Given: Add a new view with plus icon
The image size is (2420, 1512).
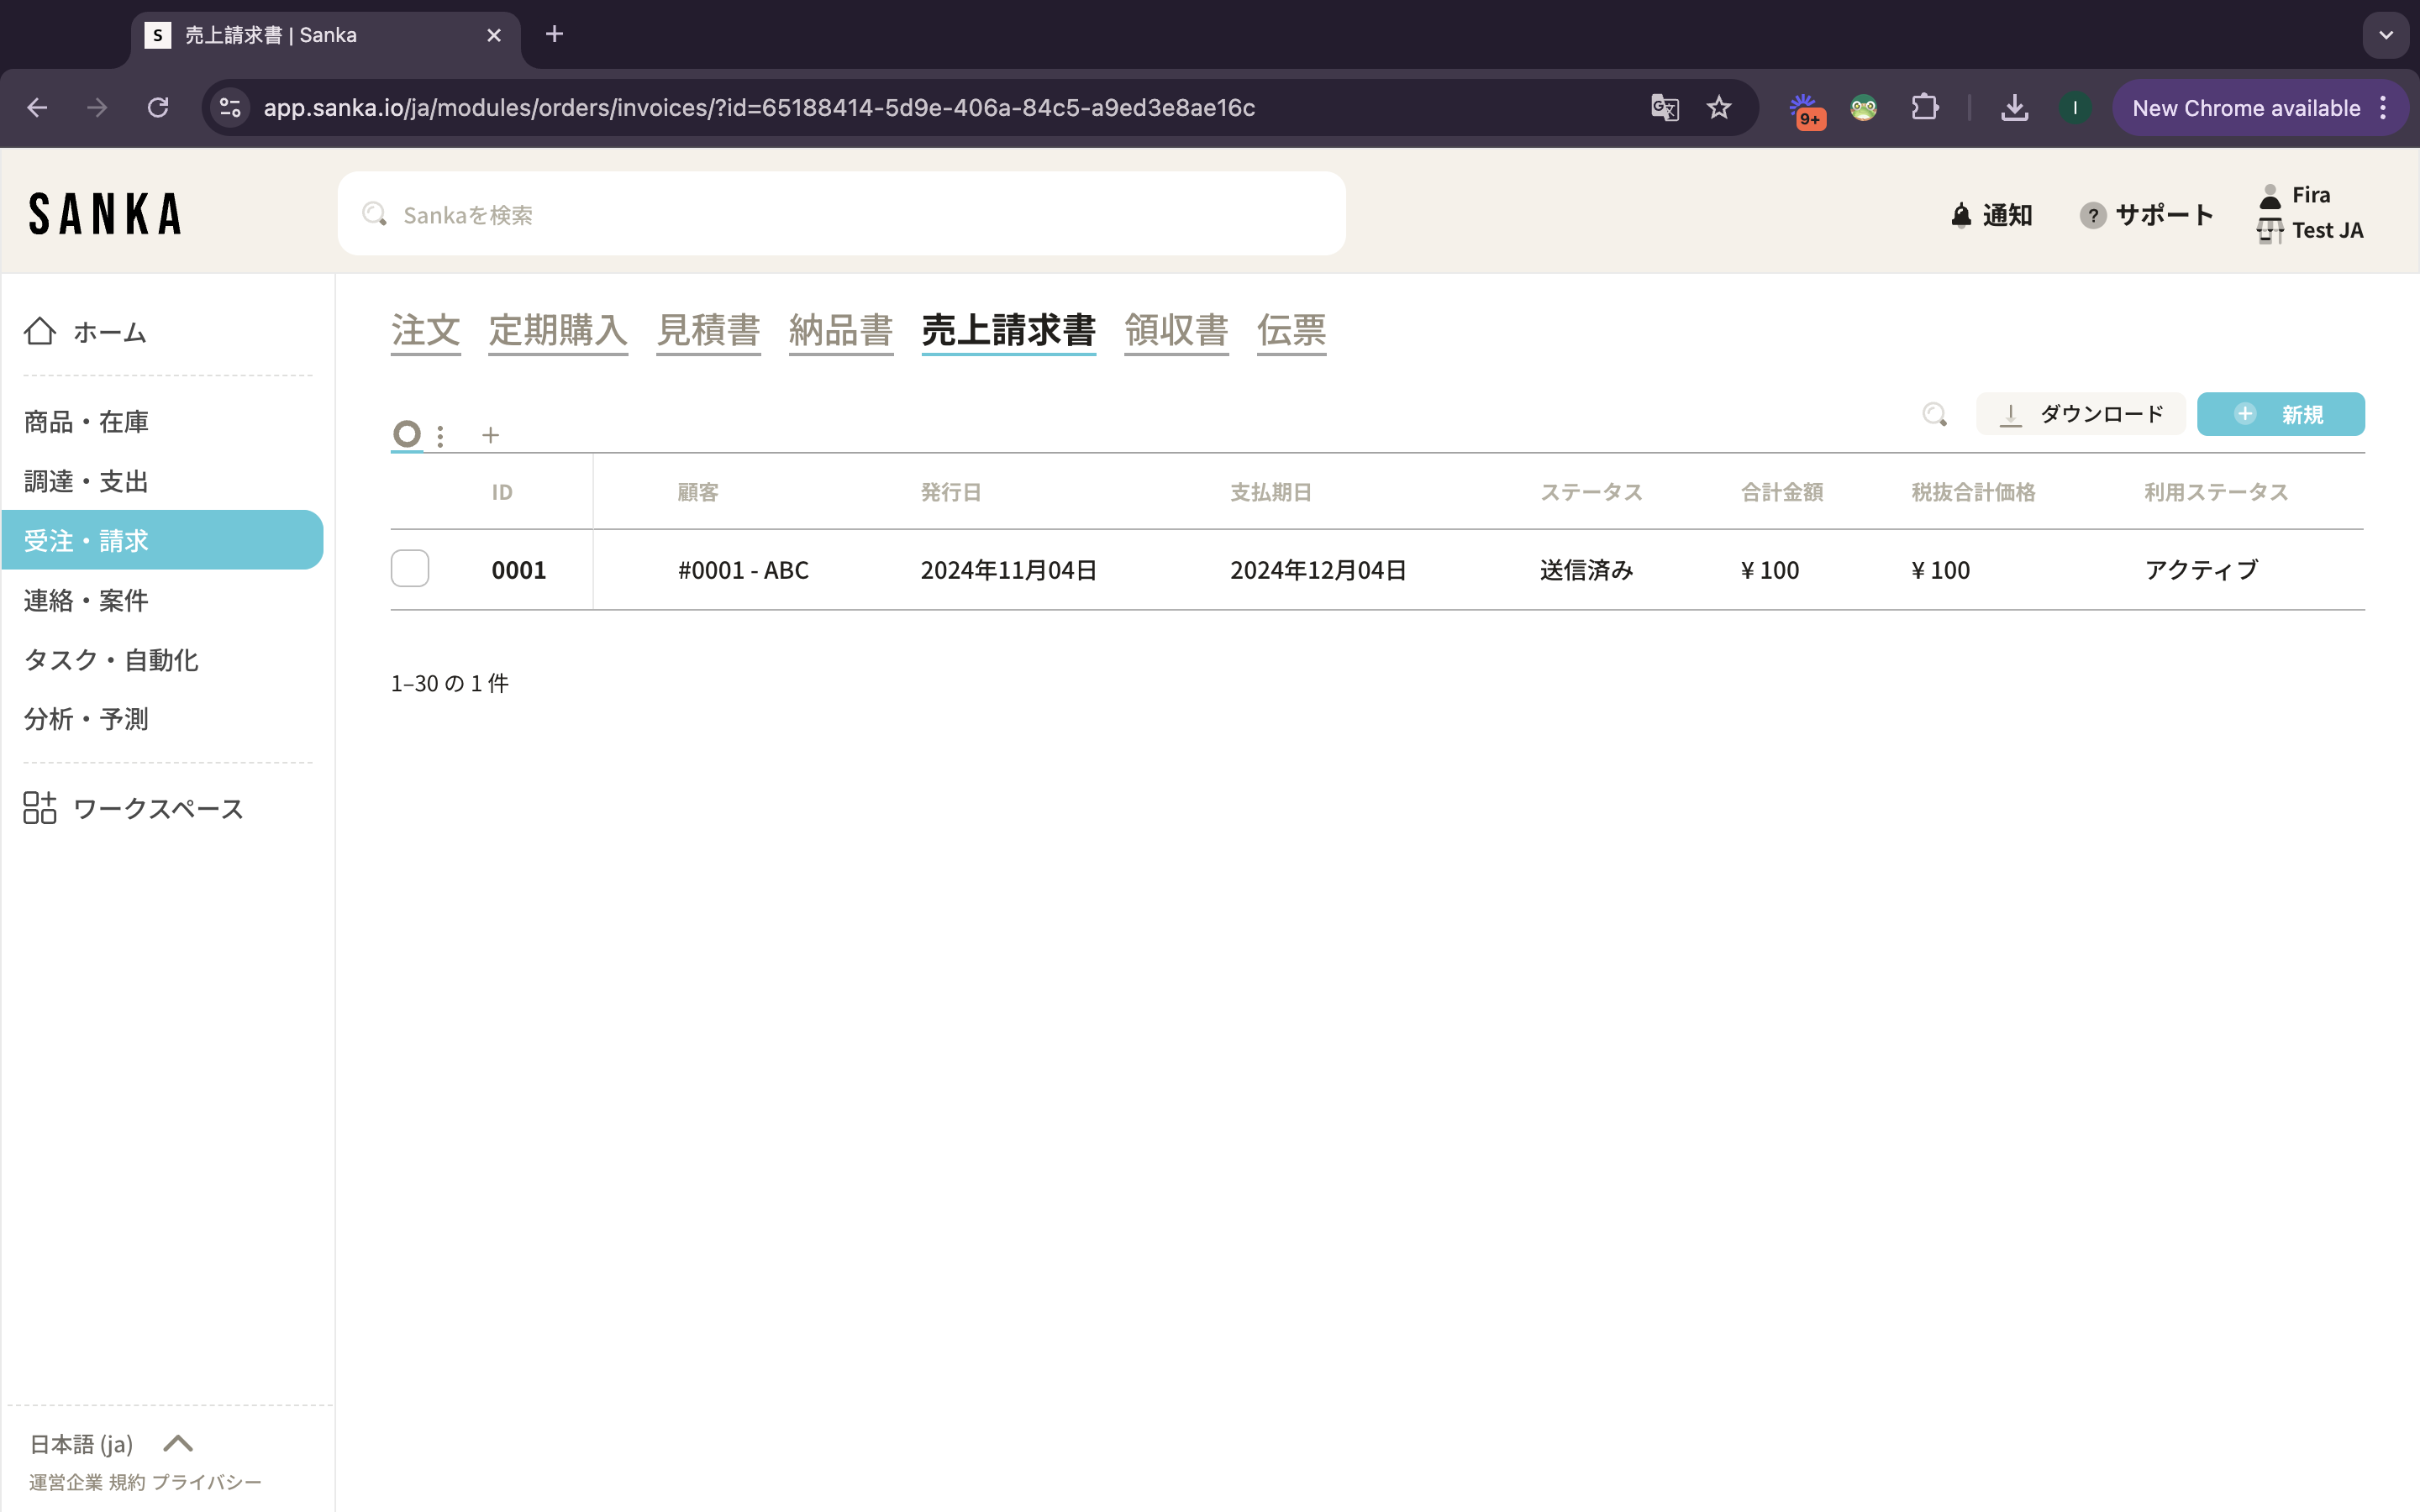Looking at the screenshot, I should point(490,436).
